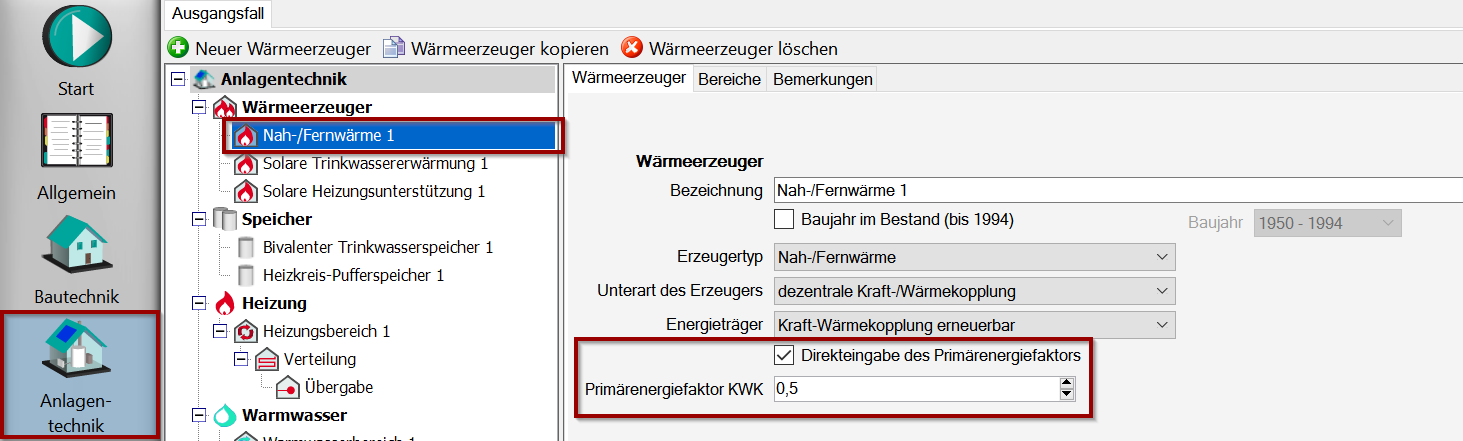The width and height of the screenshot is (1463, 441).
Task: Collapse the Verteilung node
Action: click(x=241, y=359)
